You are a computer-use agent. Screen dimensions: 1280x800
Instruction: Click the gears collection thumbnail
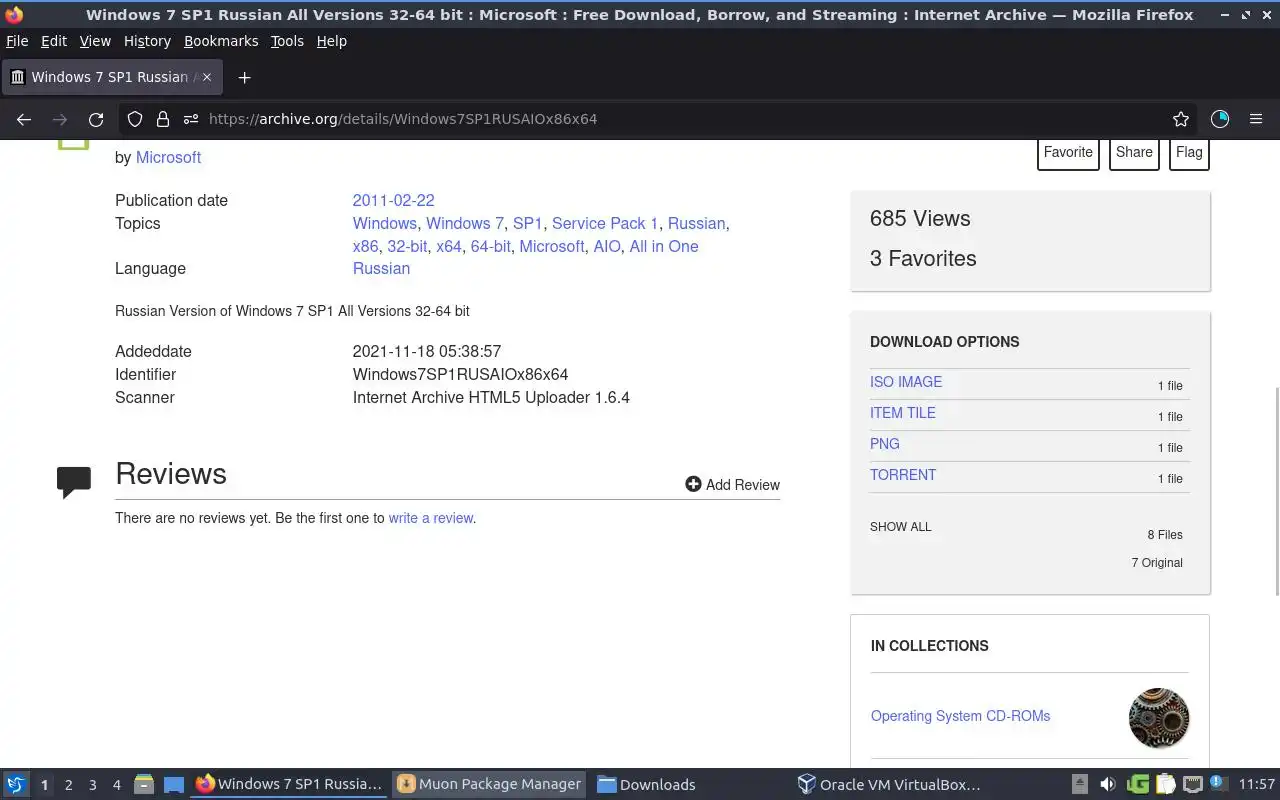(1159, 718)
